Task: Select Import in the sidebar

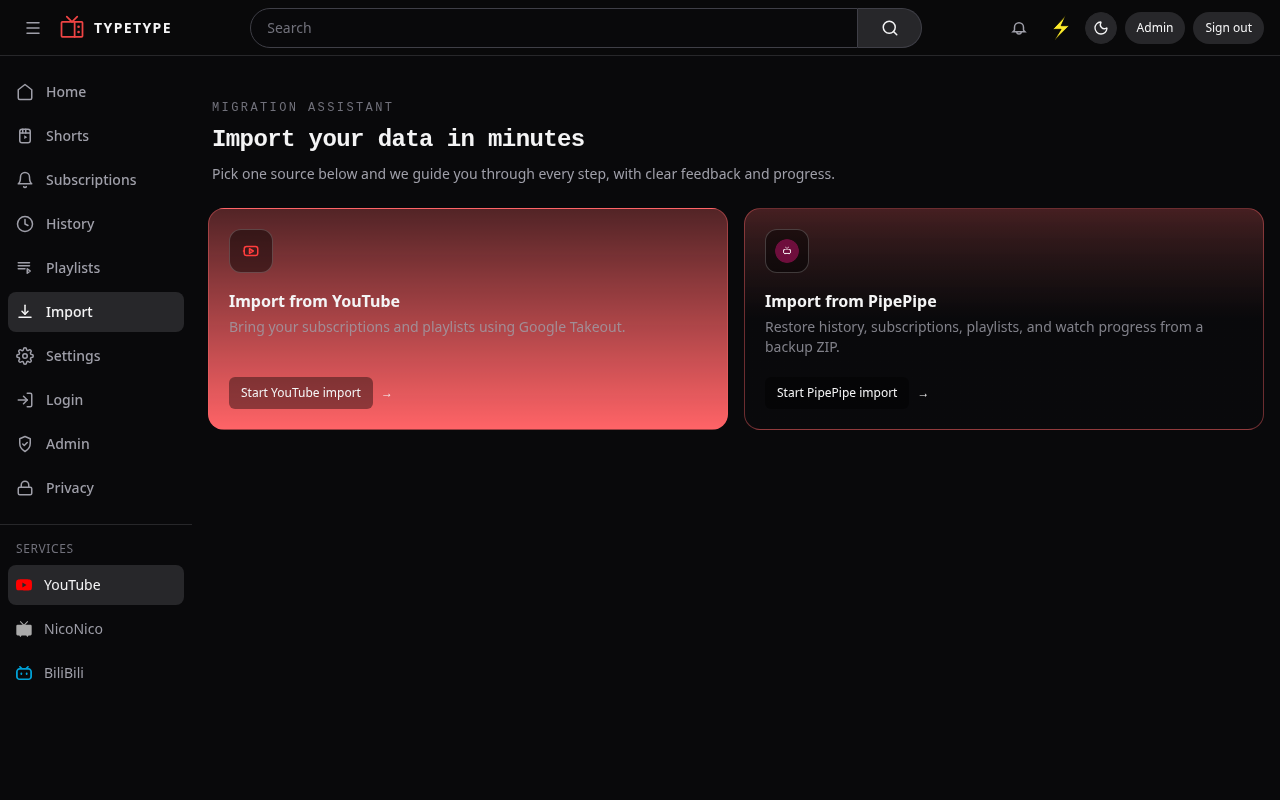Action: [96, 312]
